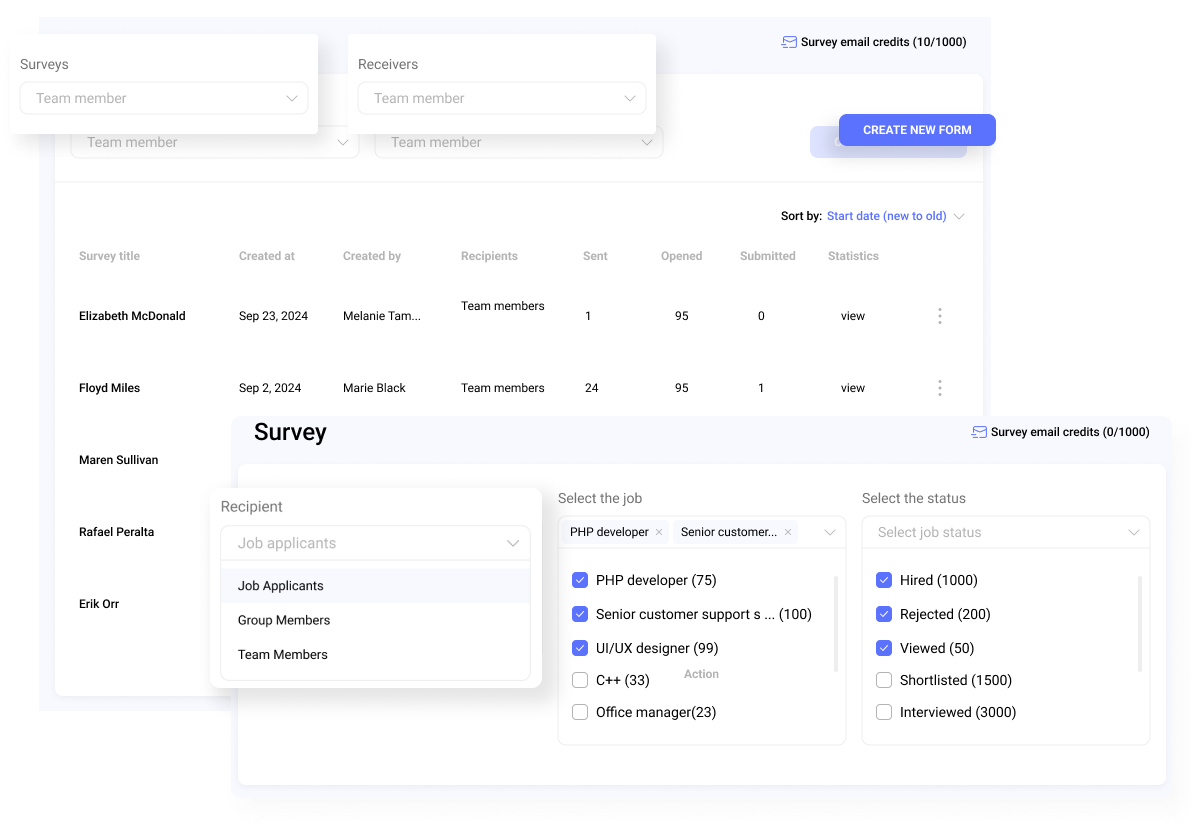Uncheck the PHP developer (75) checkbox
This screenshot has width=1202, height=831.
point(581,580)
